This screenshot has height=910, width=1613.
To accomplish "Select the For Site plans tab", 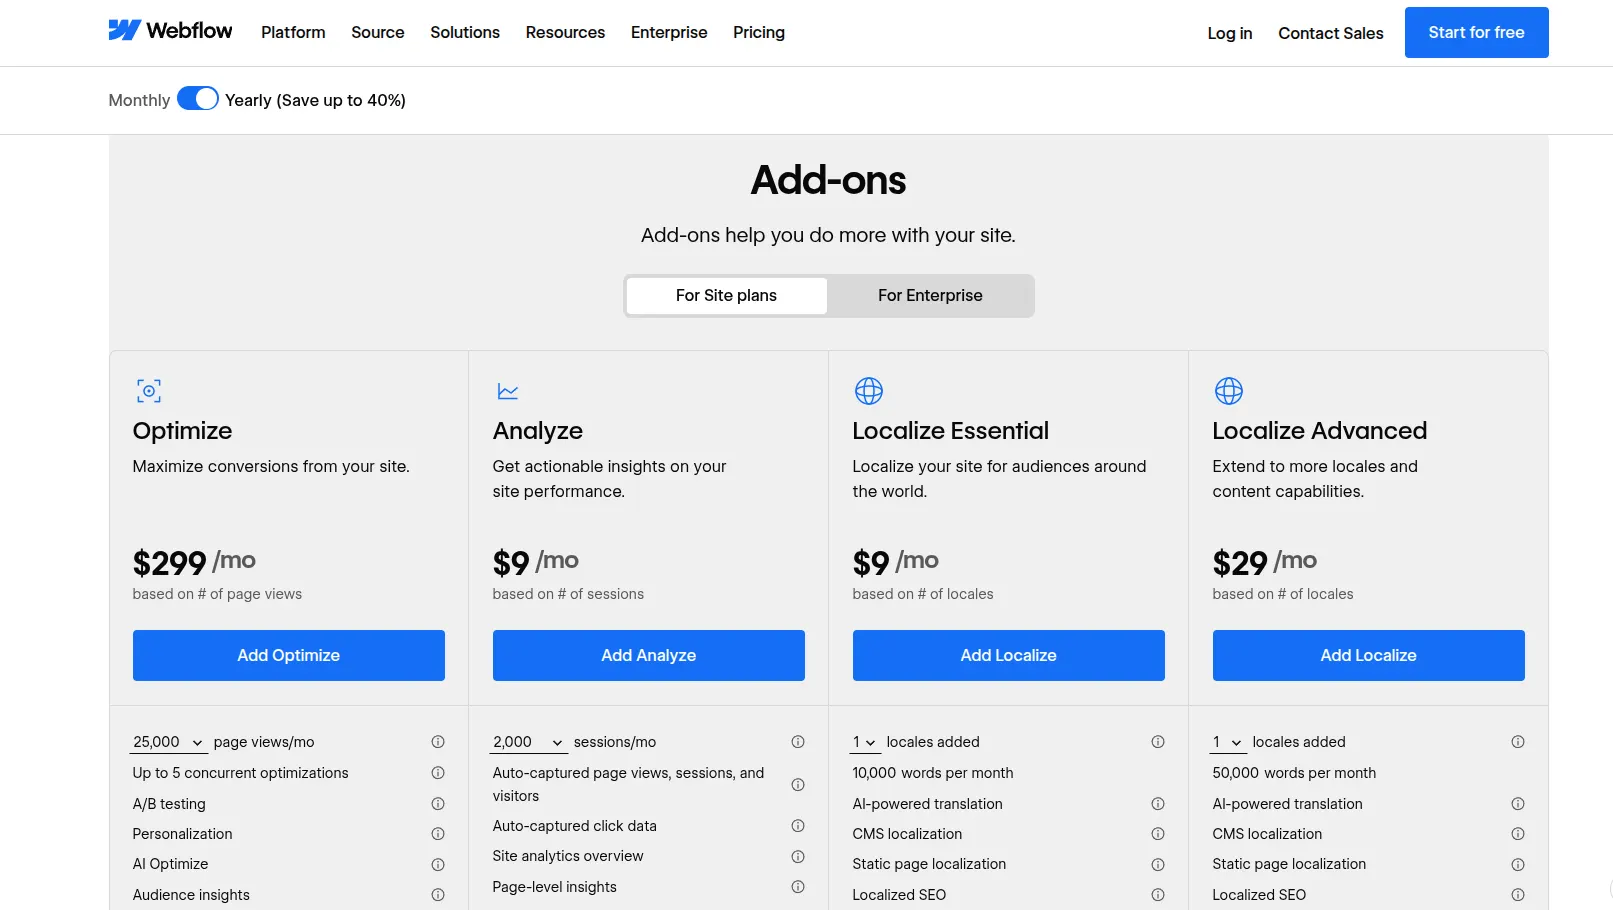I will [x=726, y=295].
